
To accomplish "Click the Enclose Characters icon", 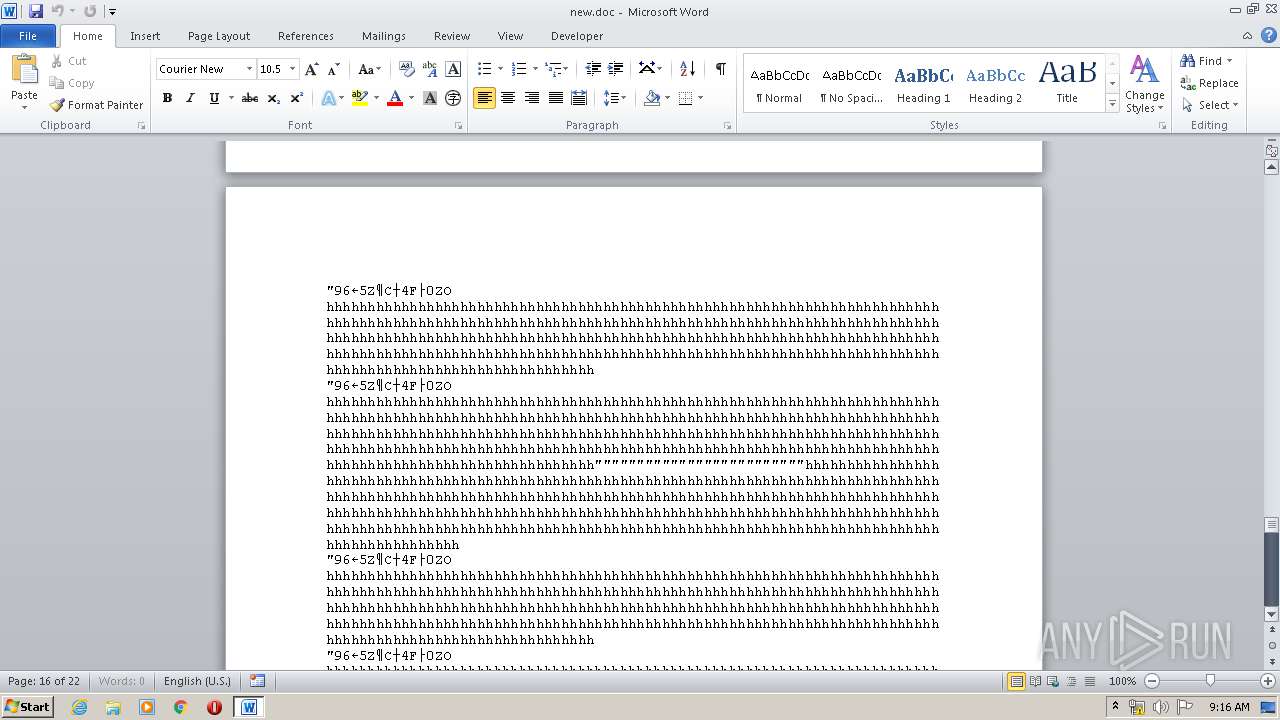I will point(453,98).
